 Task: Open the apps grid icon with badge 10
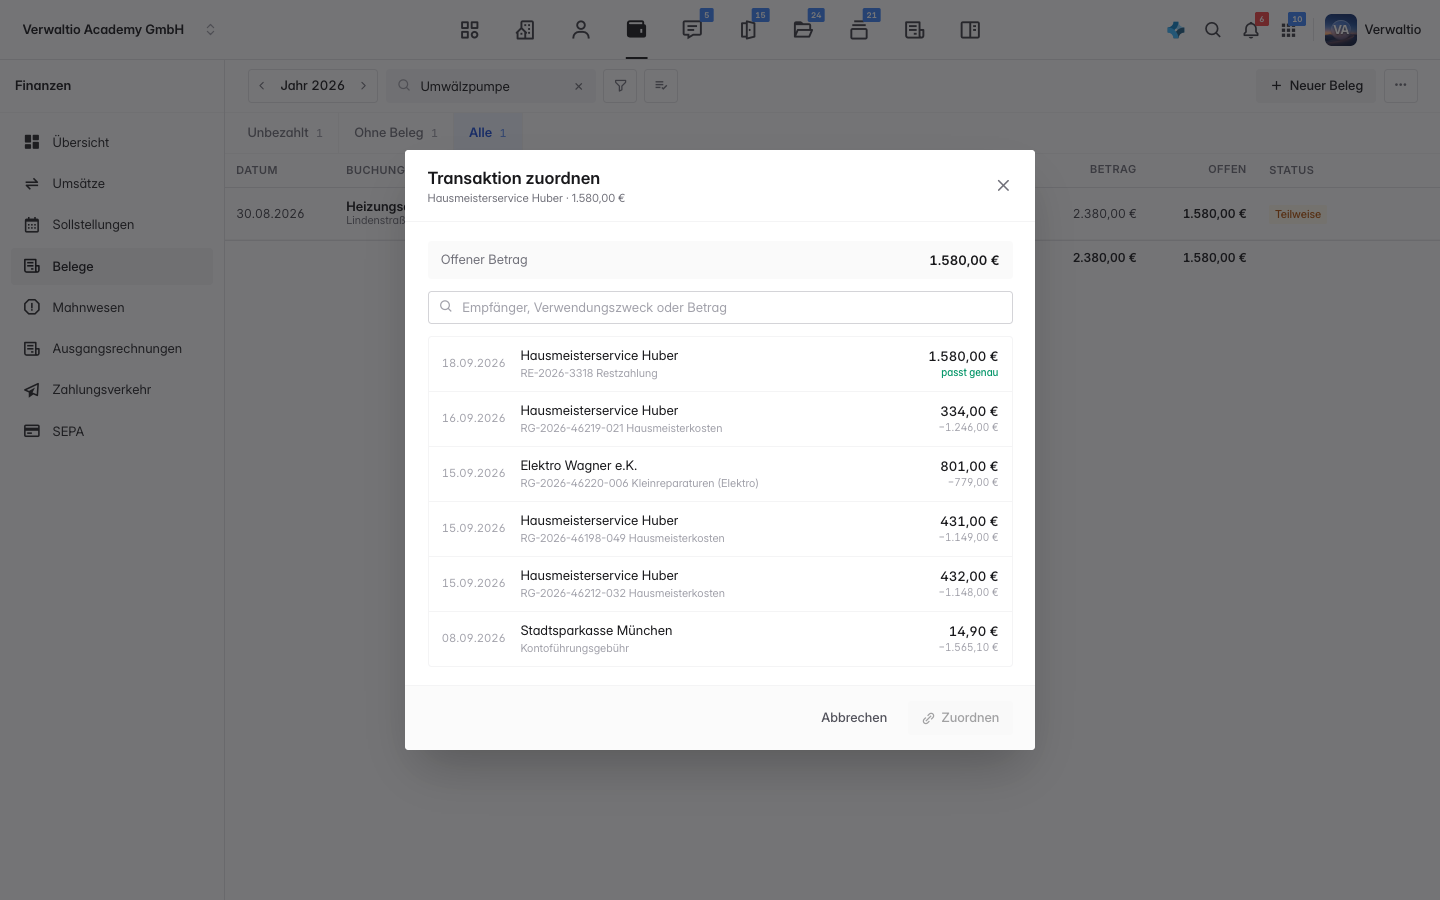pos(1289,30)
